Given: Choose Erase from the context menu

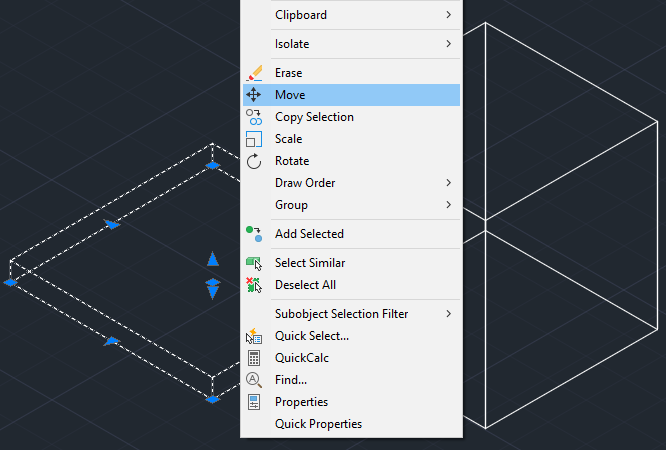Looking at the screenshot, I should point(351,73).
